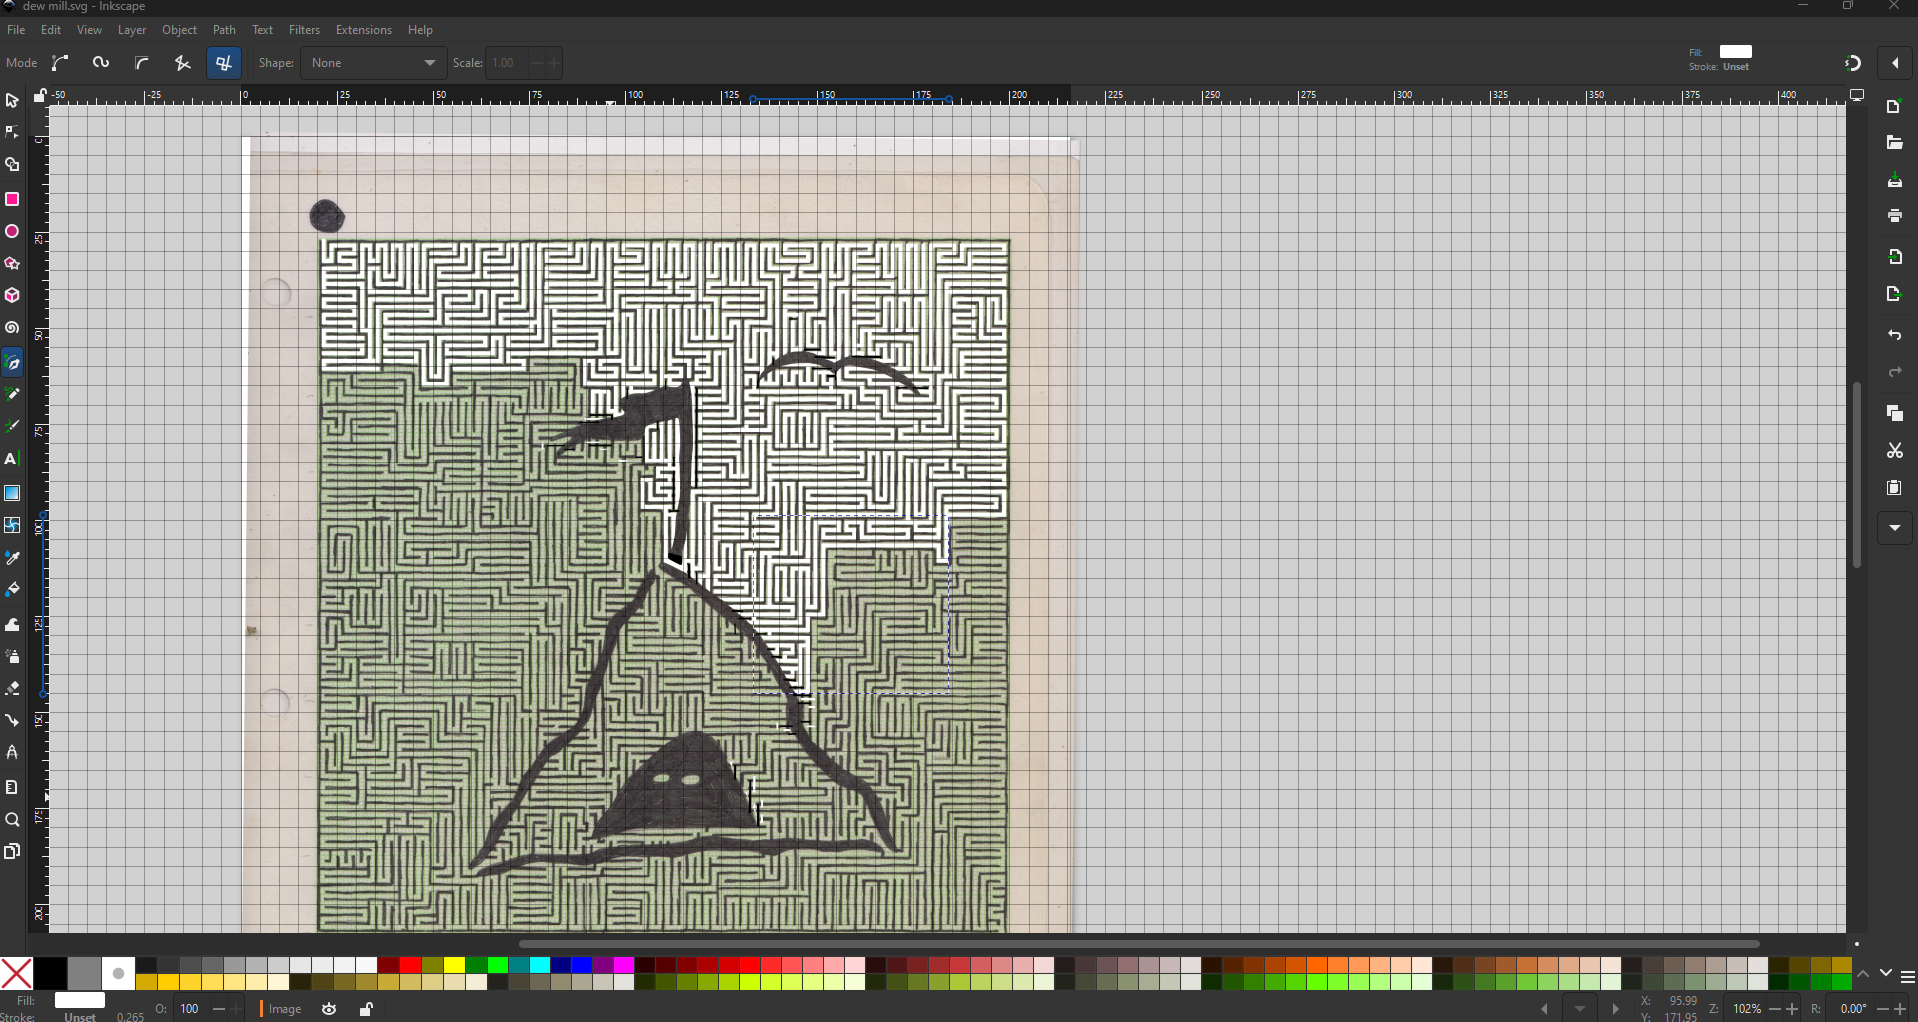Select the Eraser tool
Viewport: 1918px width, 1022px height.
12,689
